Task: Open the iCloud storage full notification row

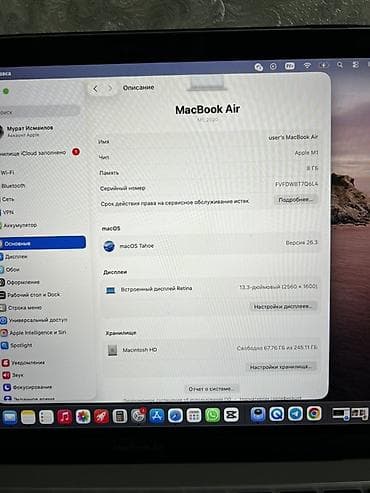Action: click(40, 153)
